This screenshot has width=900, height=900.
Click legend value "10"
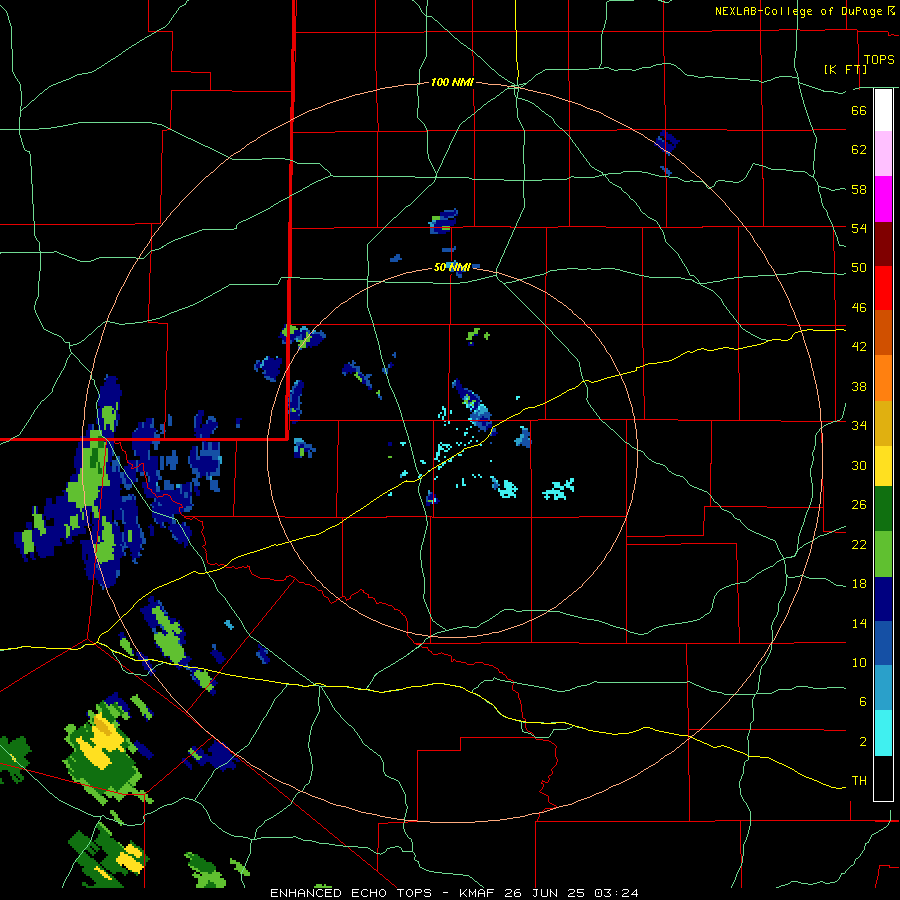(x=859, y=662)
